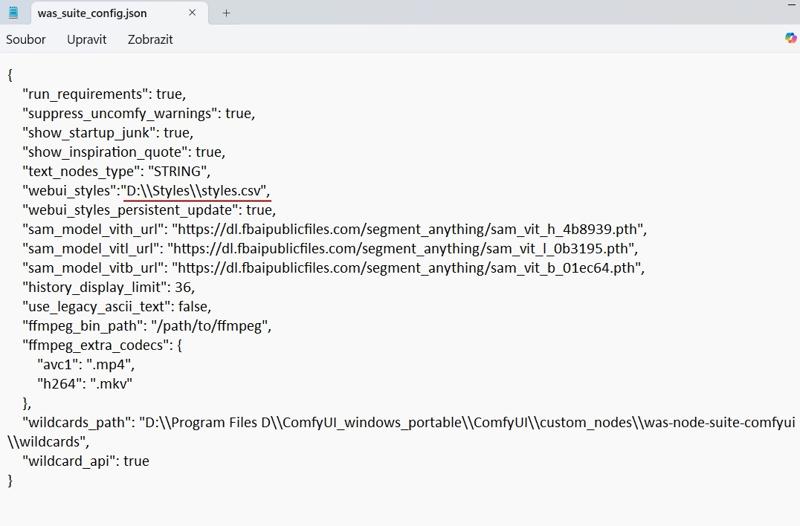
Task: Click the ComfyUI_windows_portable path segment
Action: (372, 423)
